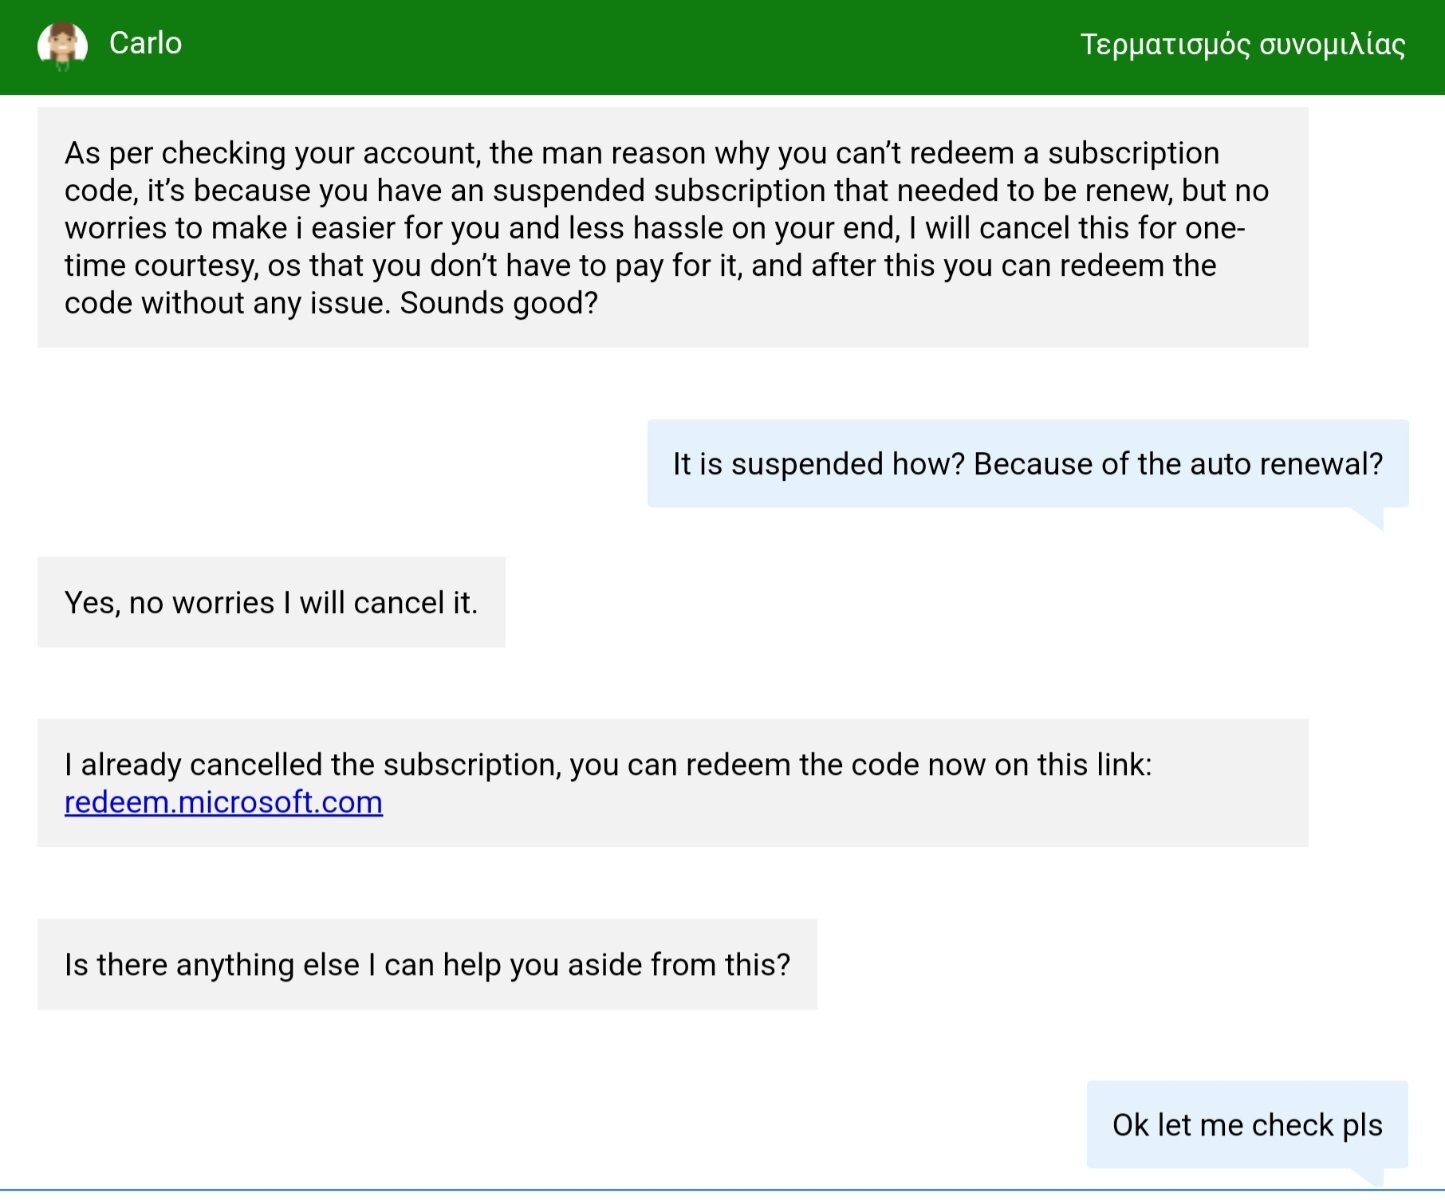This screenshot has width=1445, height=1200.
Task: Select the 'I already cancelled the subscription' text line
Action: [x=608, y=764]
